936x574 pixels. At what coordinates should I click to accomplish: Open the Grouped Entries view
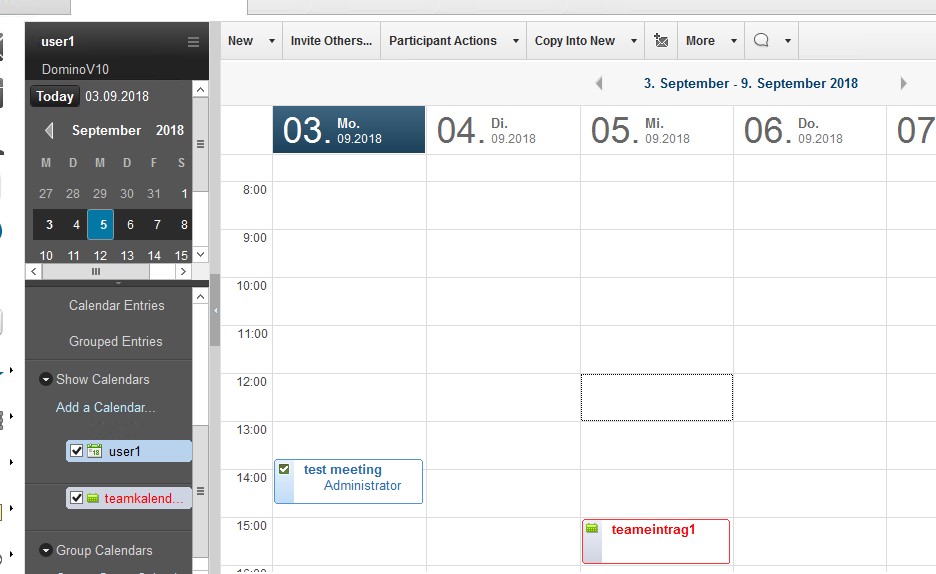tap(115, 341)
